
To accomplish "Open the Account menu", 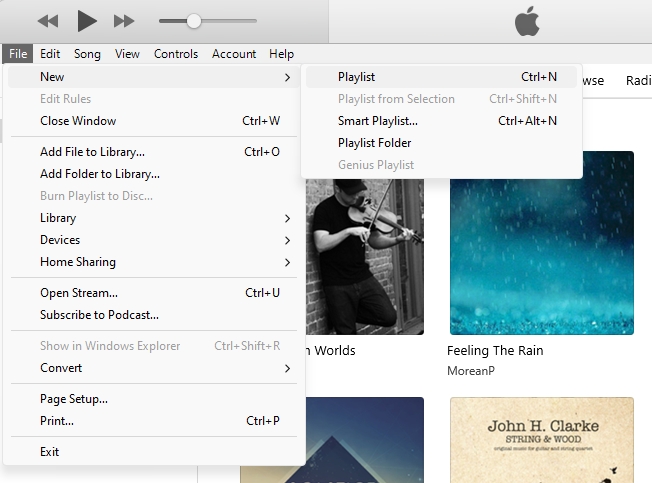I will [x=234, y=54].
